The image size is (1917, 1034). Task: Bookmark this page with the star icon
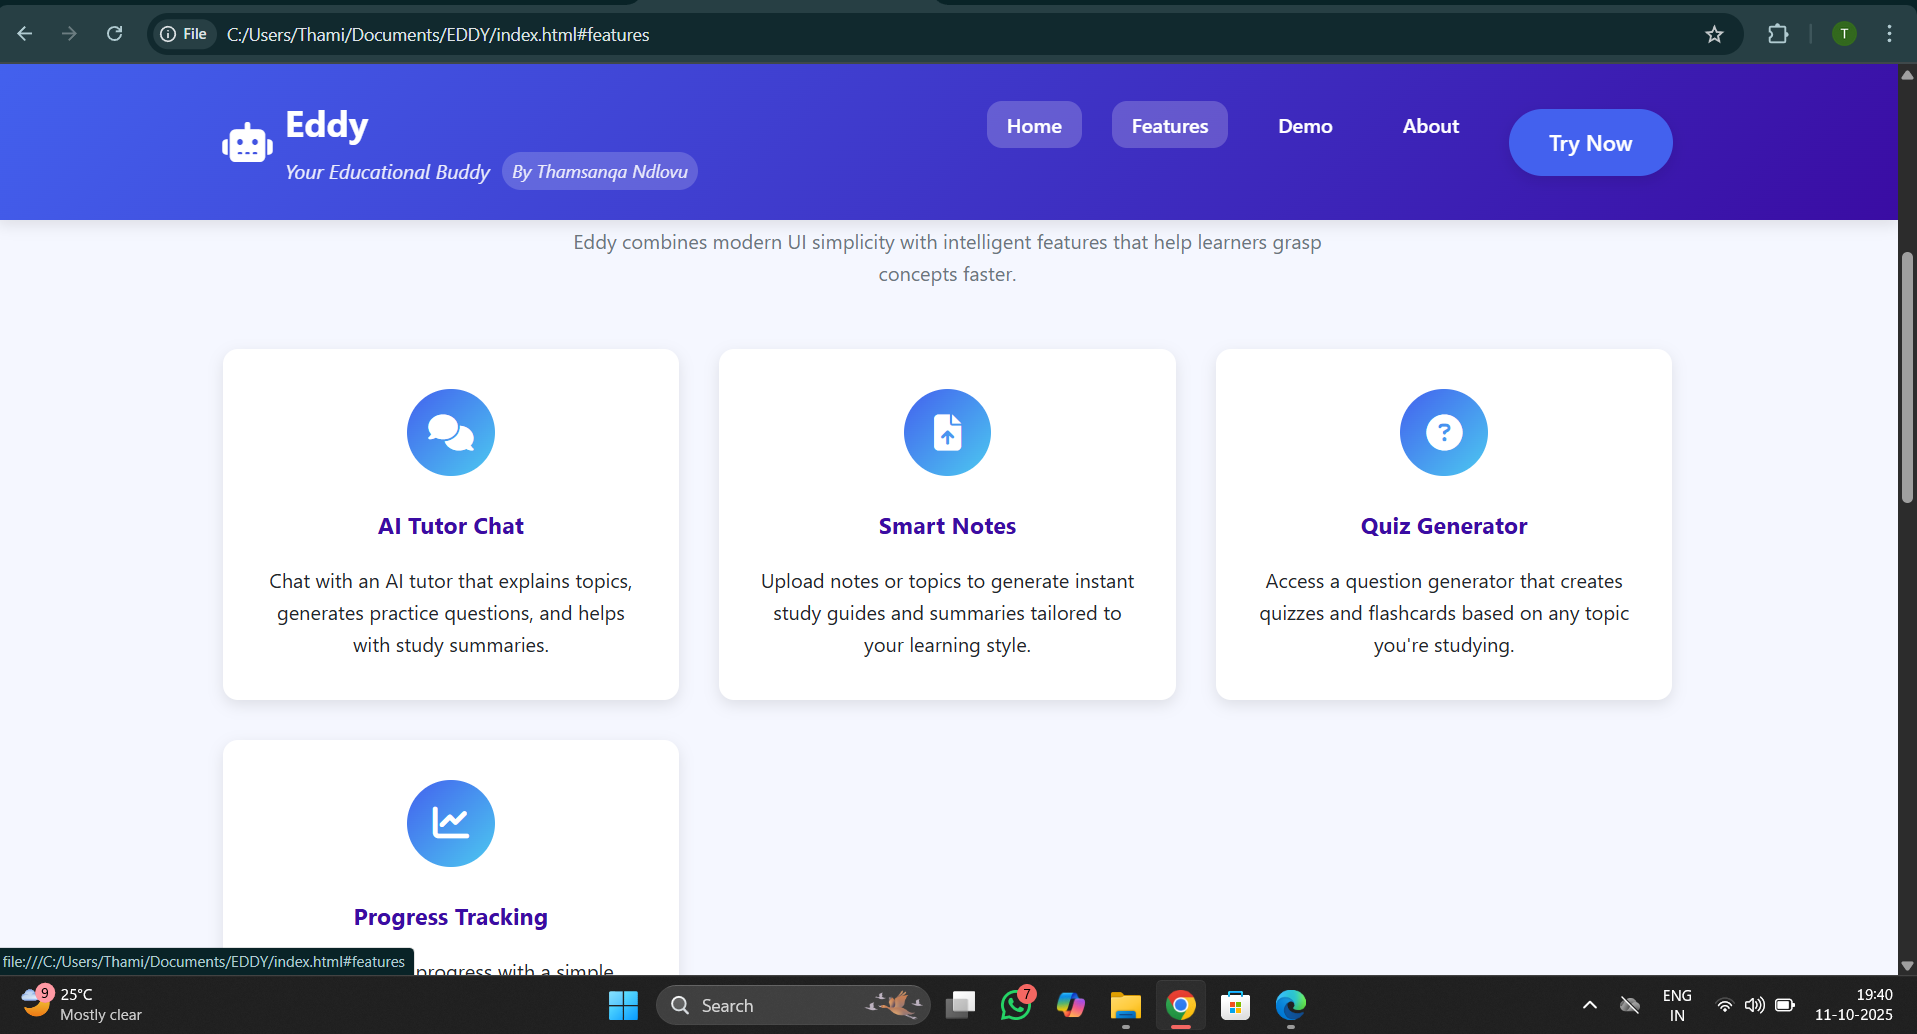(1714, 34)
